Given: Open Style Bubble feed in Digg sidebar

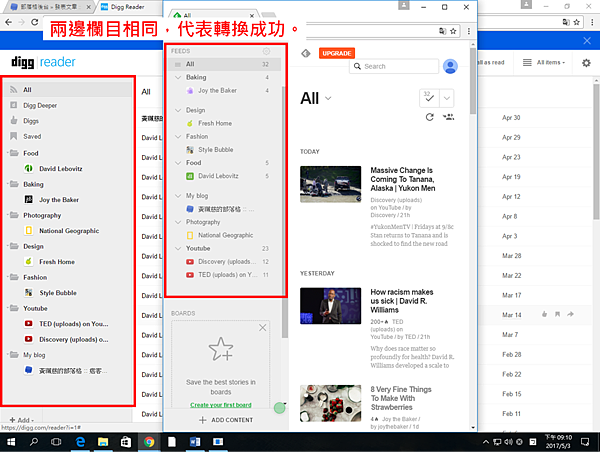Looking at the screenshot, I should click(x=57, y=293).
